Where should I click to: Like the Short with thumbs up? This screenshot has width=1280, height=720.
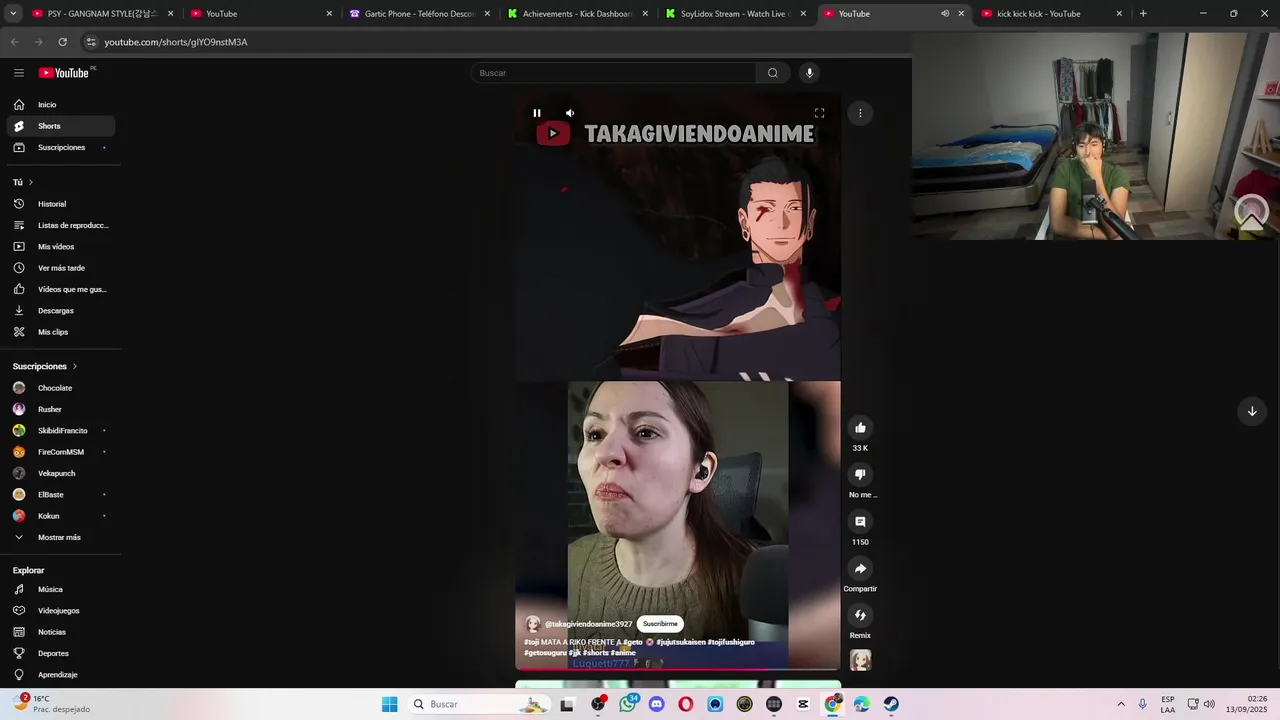860,428
